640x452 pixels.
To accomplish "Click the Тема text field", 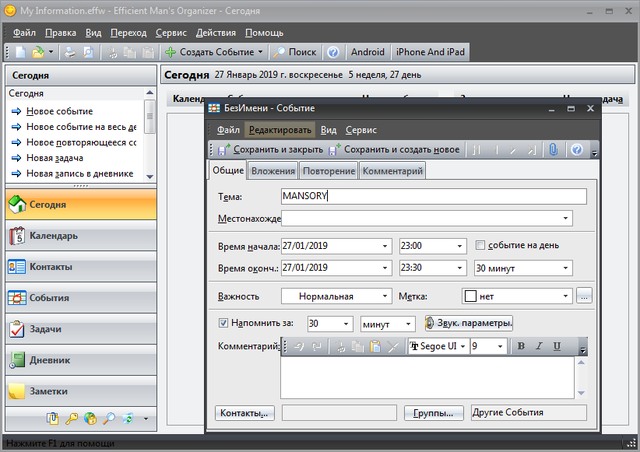I will point(433,196).
